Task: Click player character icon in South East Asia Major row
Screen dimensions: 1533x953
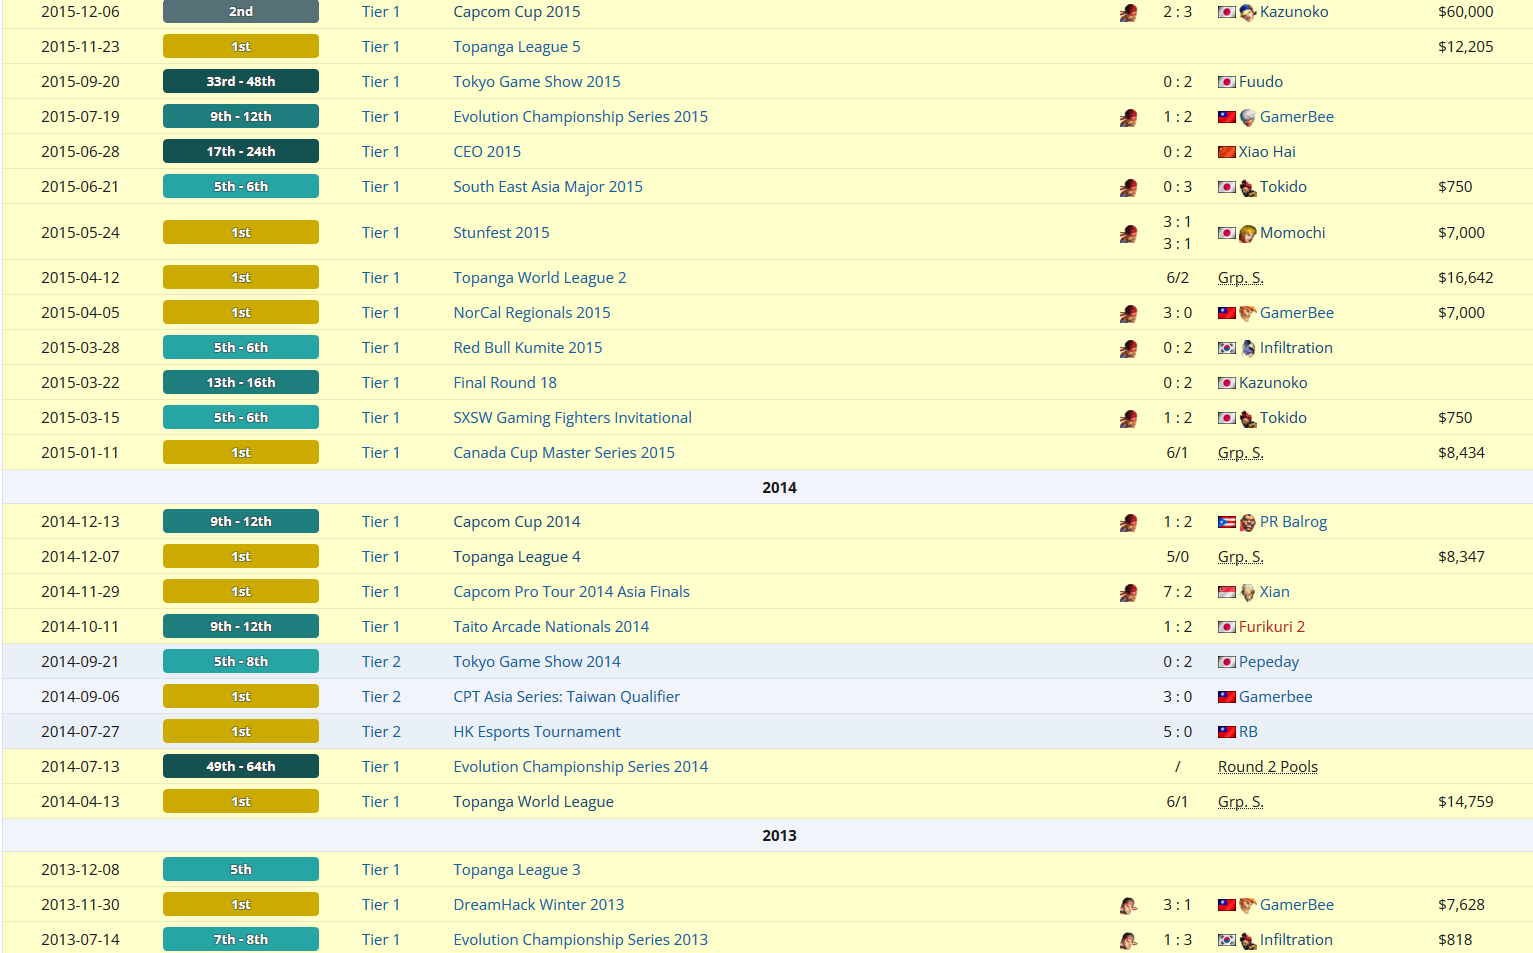Action: pos(1128,187)
